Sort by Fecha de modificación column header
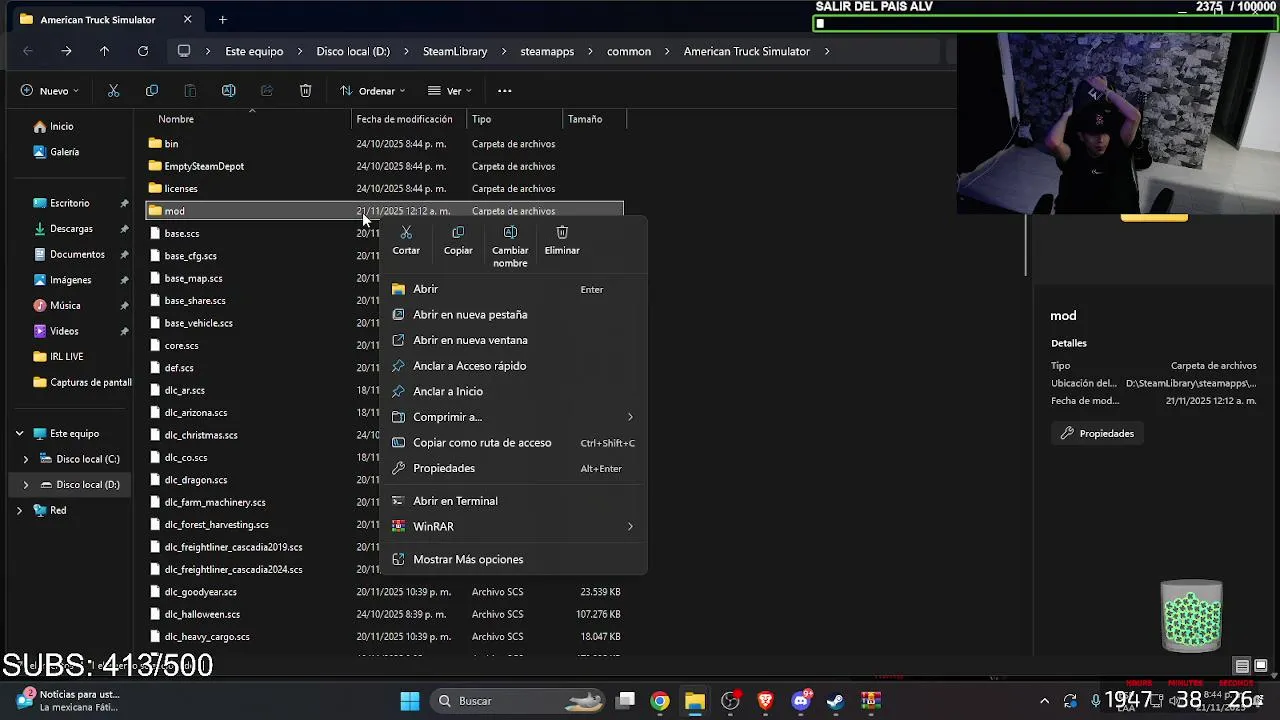This screenshot has height=720, width=1280. click(404, 119)
